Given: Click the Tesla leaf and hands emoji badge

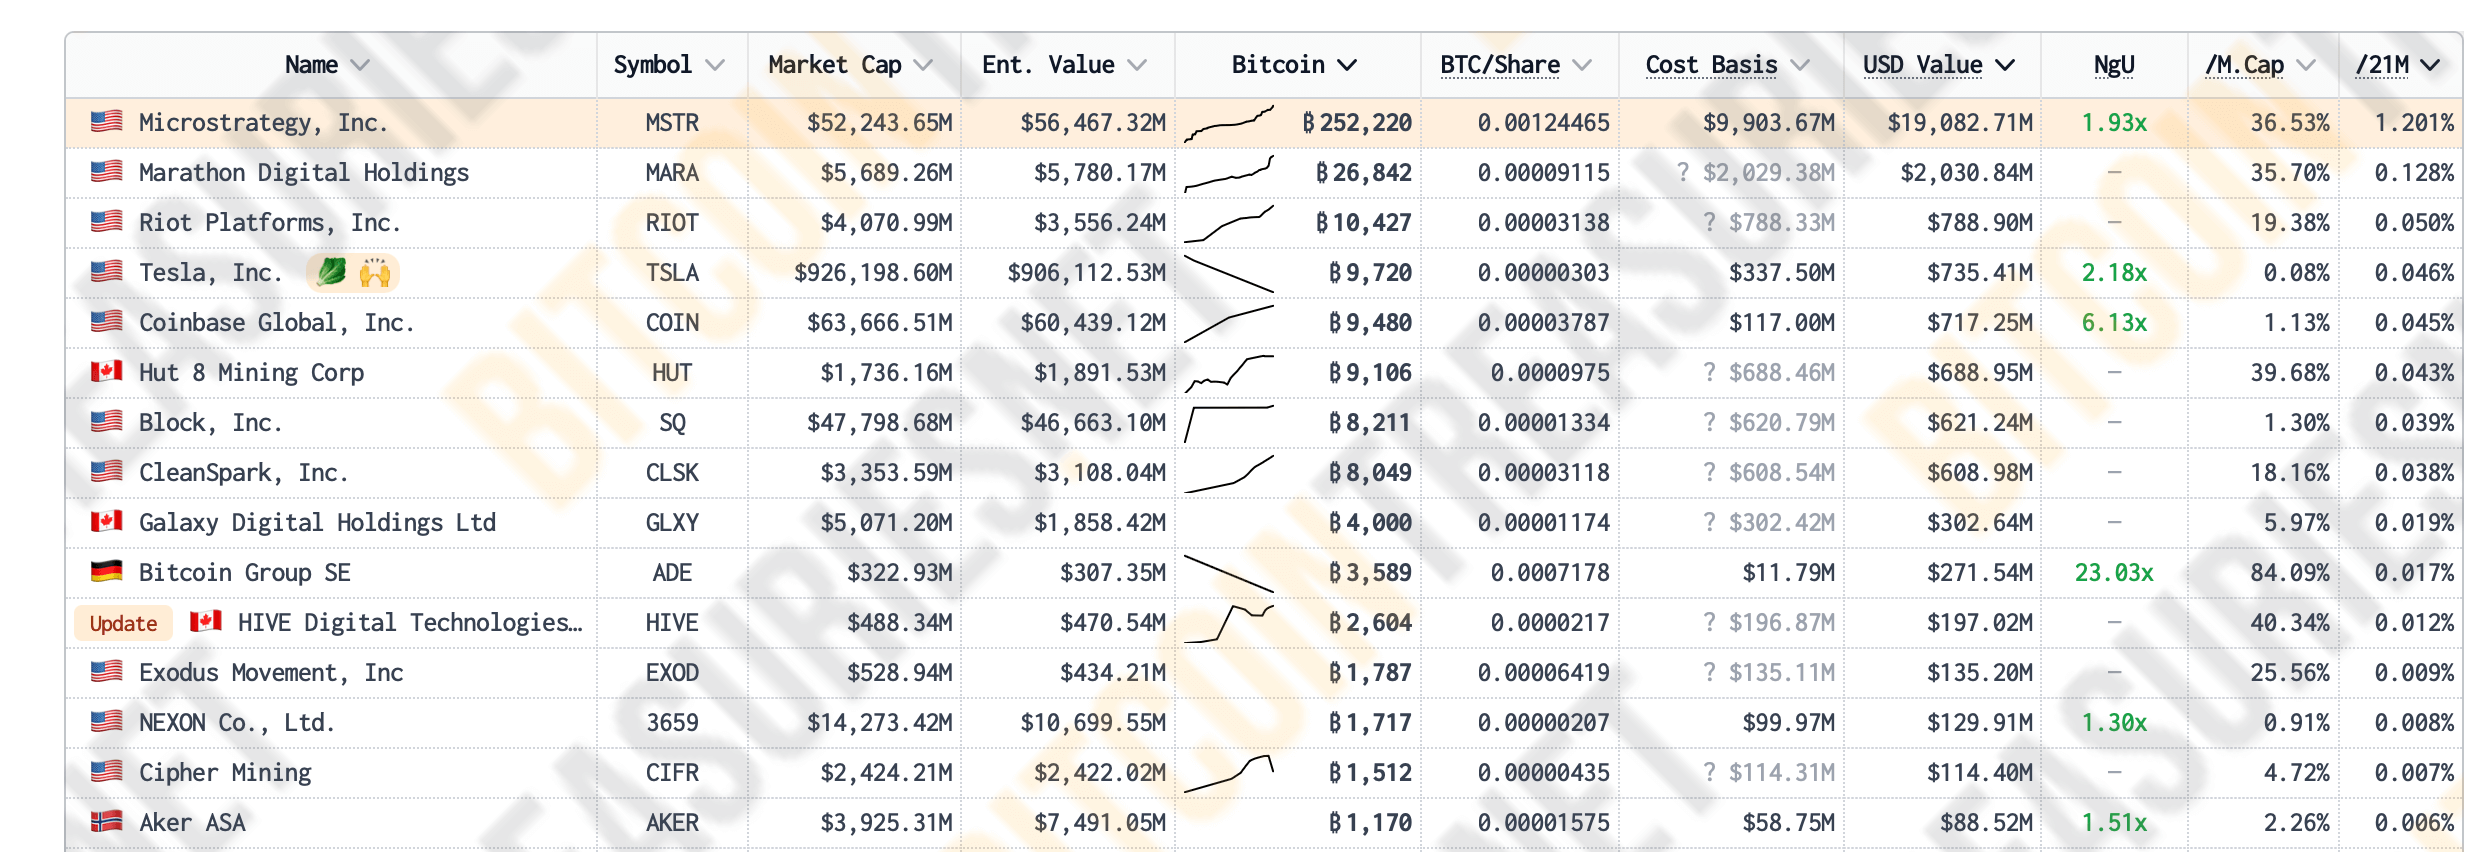Looking at the screenshot, I should [352, 272].
